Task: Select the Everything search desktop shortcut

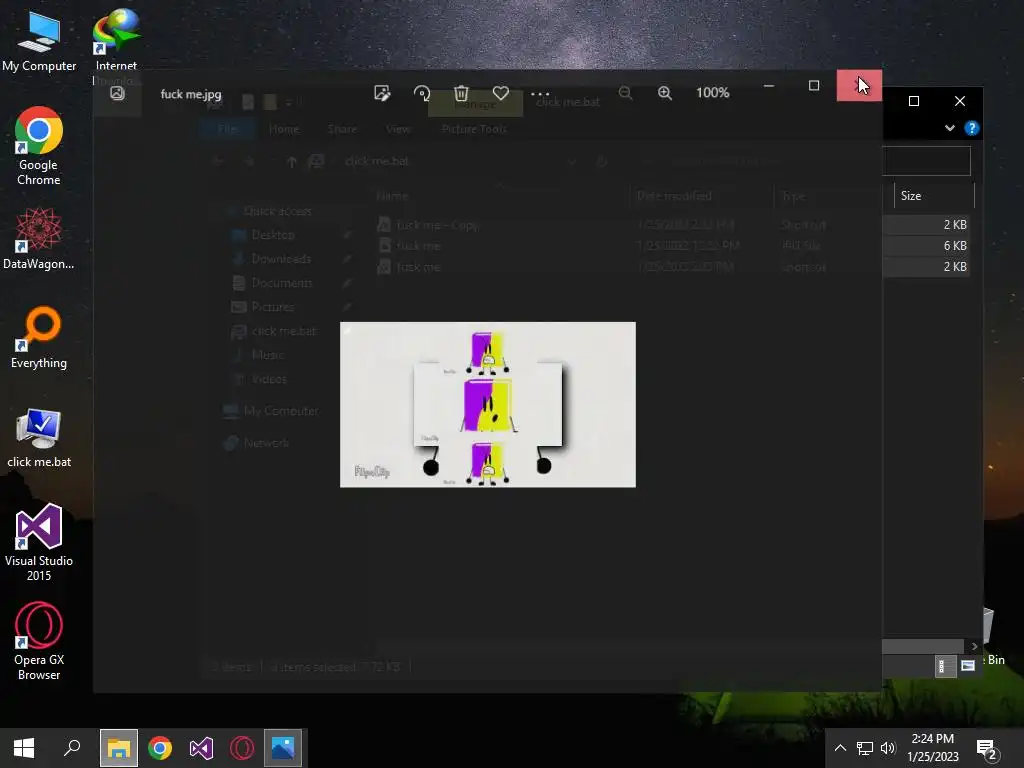Action: point(39,338)
